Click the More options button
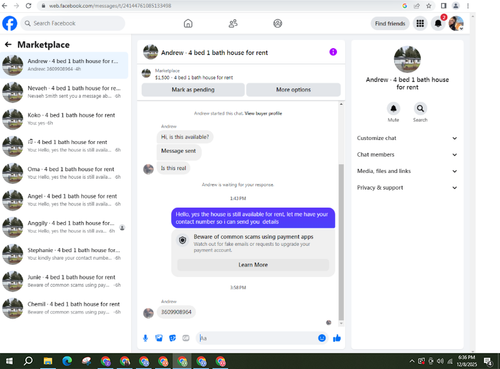500x369 pixels. tap(293, 90)
